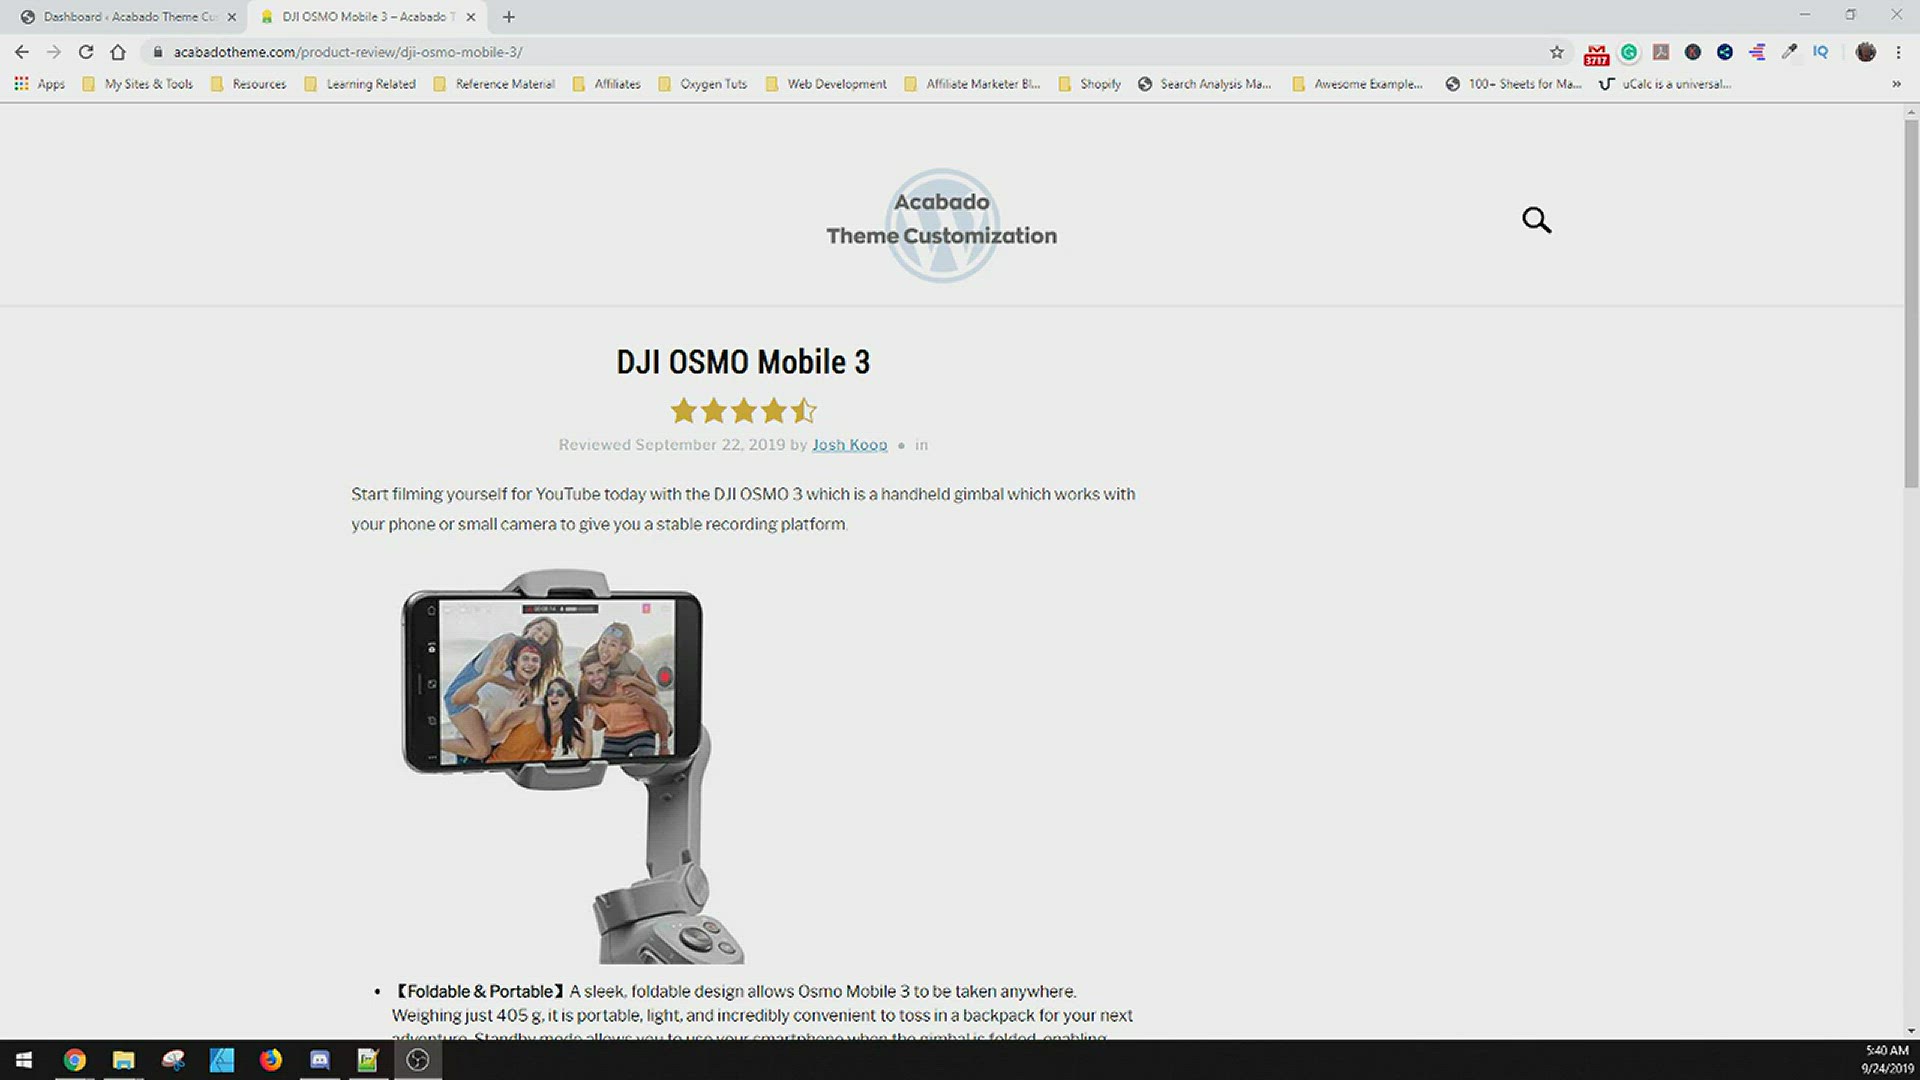Expand the Shopify bookmark folder

coord(1090,84)
